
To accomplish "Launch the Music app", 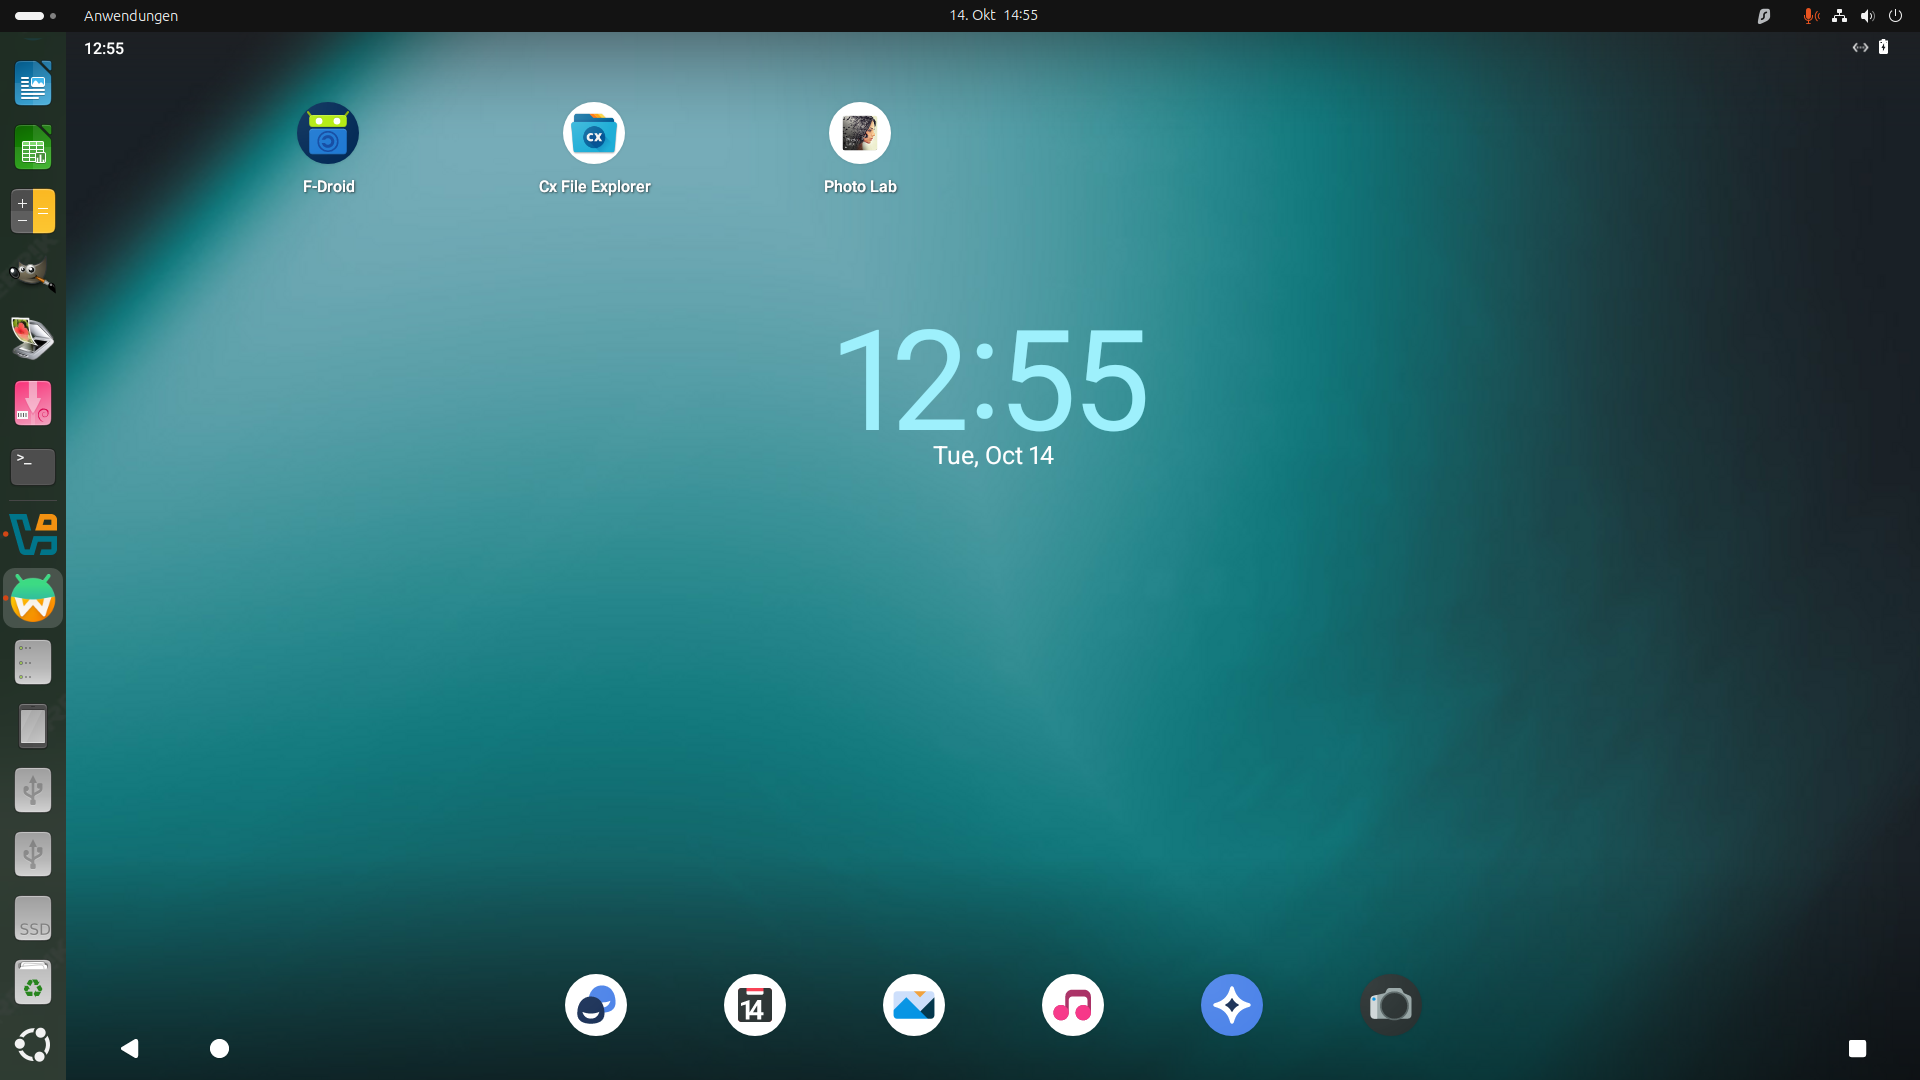I will (x=1073, y=1005).
